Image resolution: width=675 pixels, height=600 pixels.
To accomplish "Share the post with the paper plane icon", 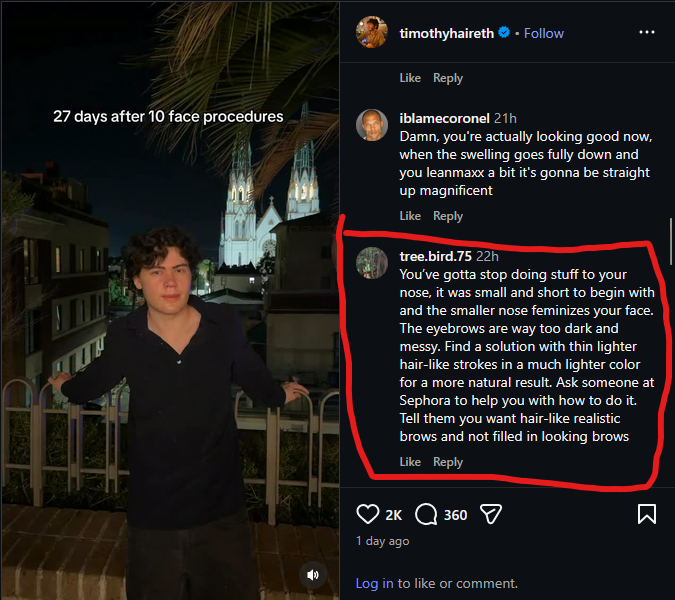I will 491,514.
